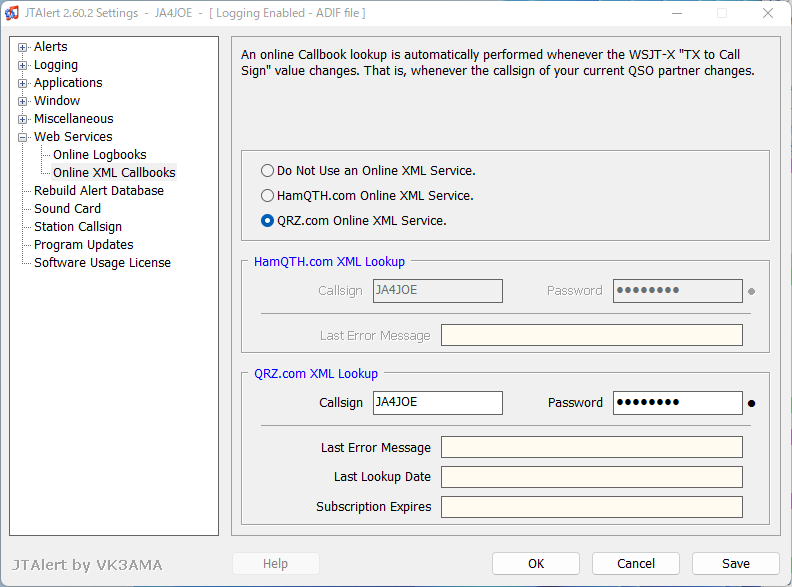Click the Save button
This screenshot has height=587, width=792.
[735, 563]
